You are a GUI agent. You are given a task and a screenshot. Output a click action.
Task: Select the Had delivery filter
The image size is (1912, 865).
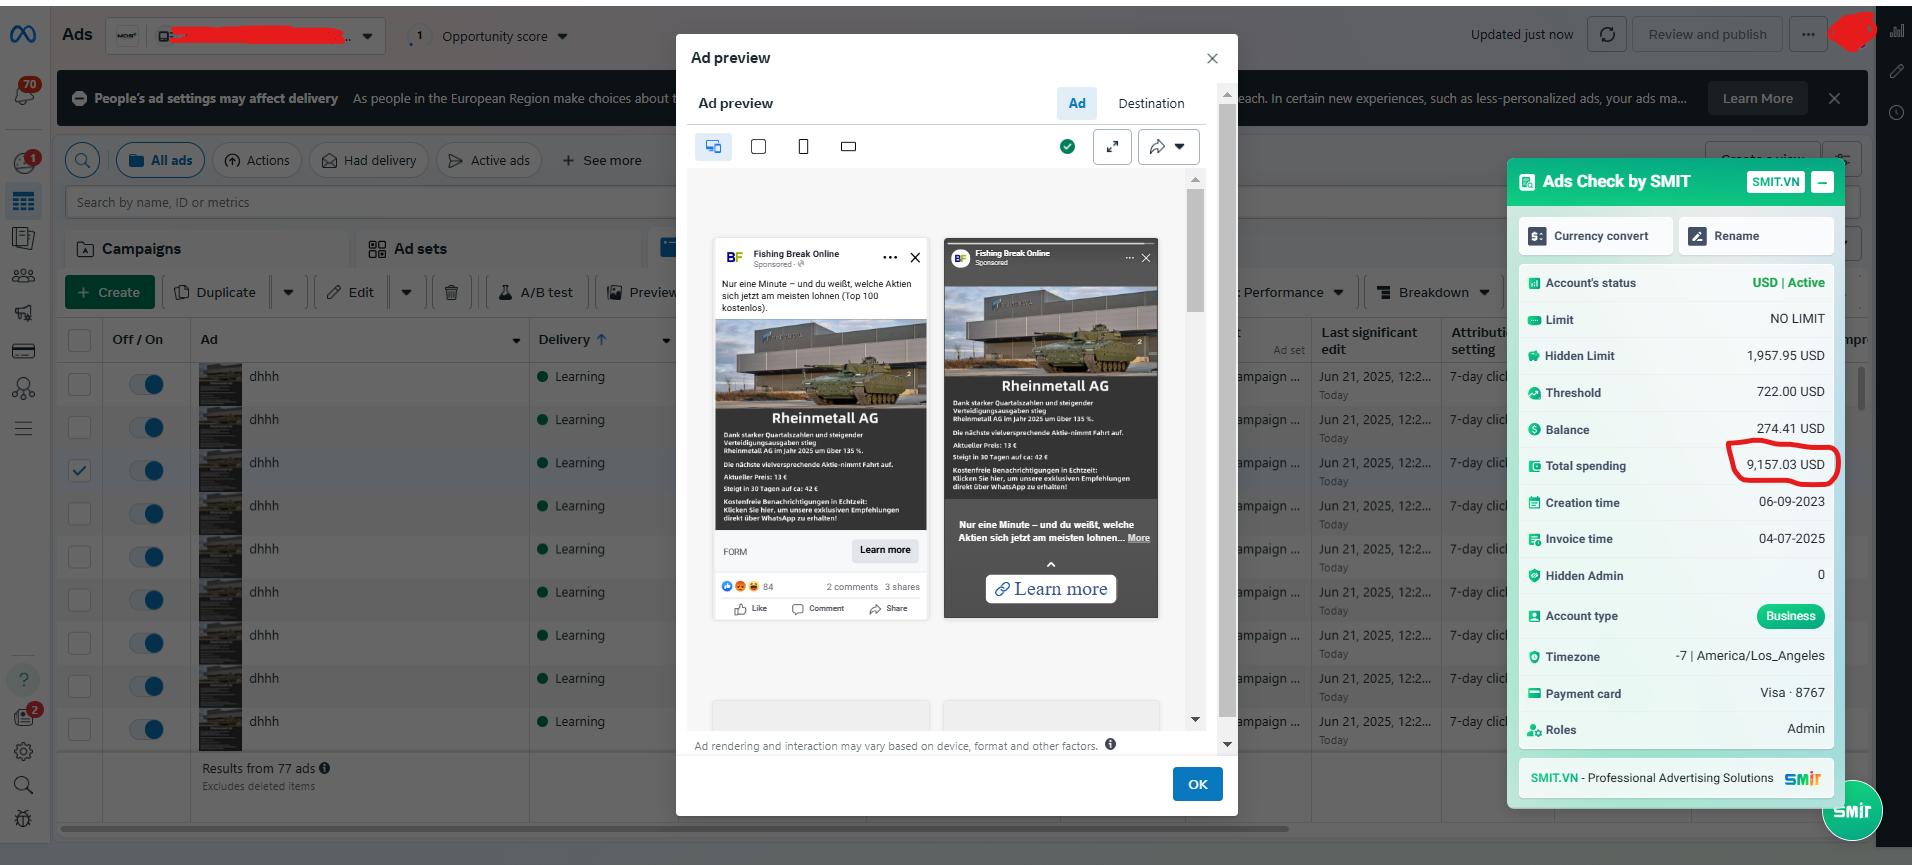coord(369,160)
